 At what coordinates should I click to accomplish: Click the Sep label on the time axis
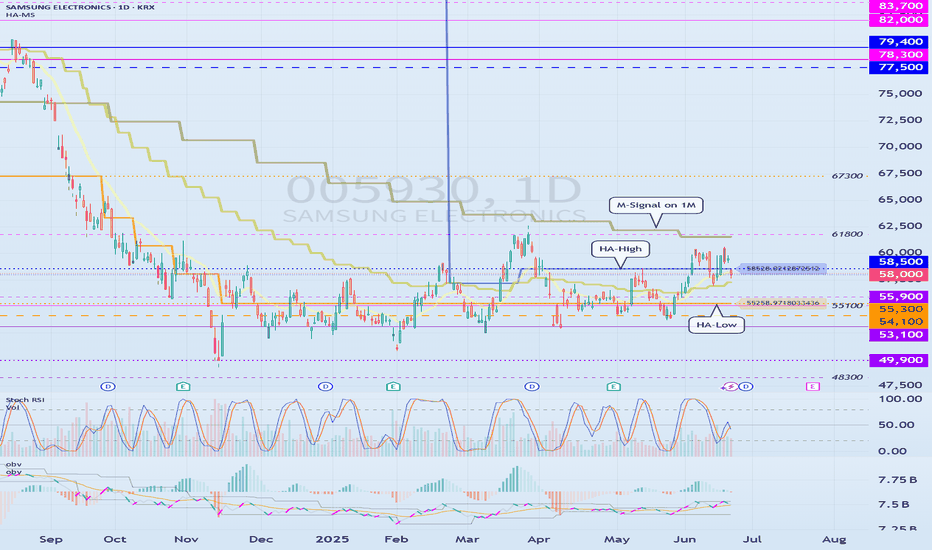[x=51, y=539]
